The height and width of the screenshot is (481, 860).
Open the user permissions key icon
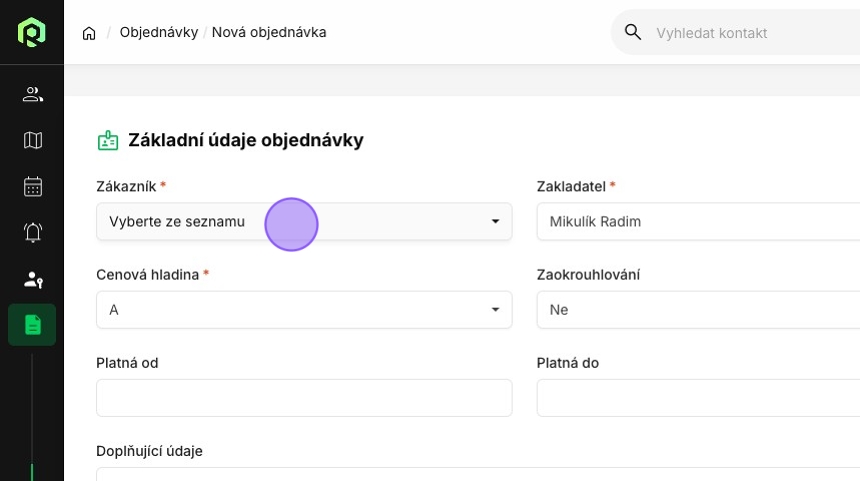click(33, 280)
